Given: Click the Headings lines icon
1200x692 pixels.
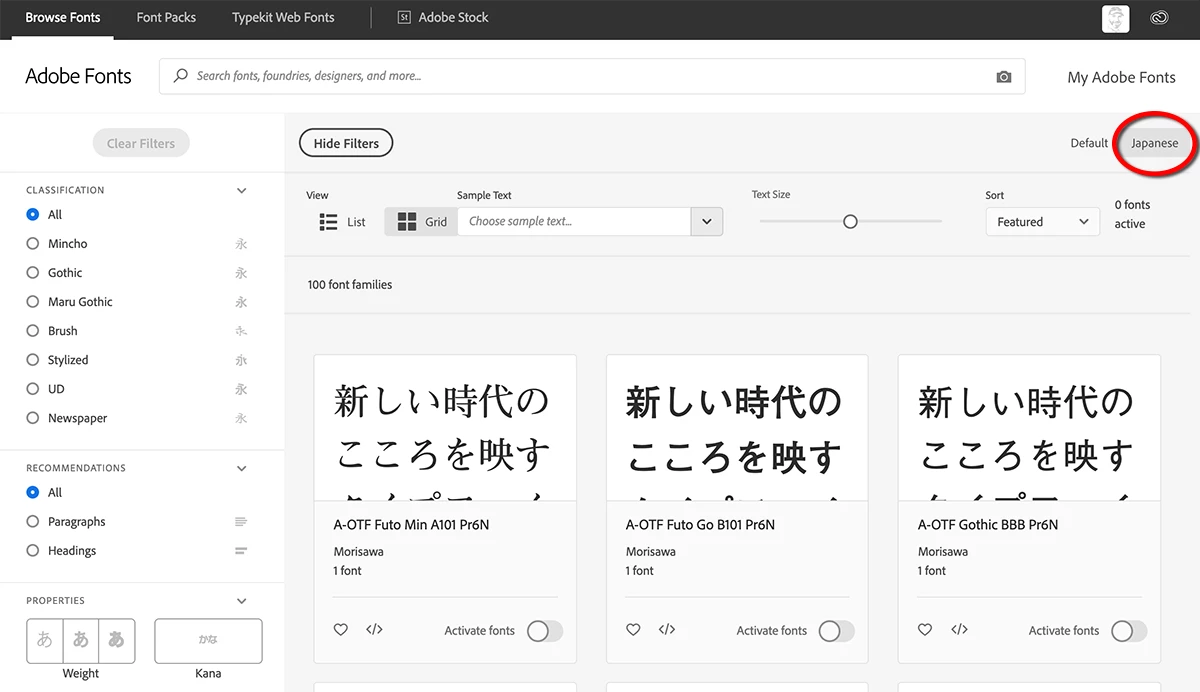Looking at the screenshot, I should point(240,551).
